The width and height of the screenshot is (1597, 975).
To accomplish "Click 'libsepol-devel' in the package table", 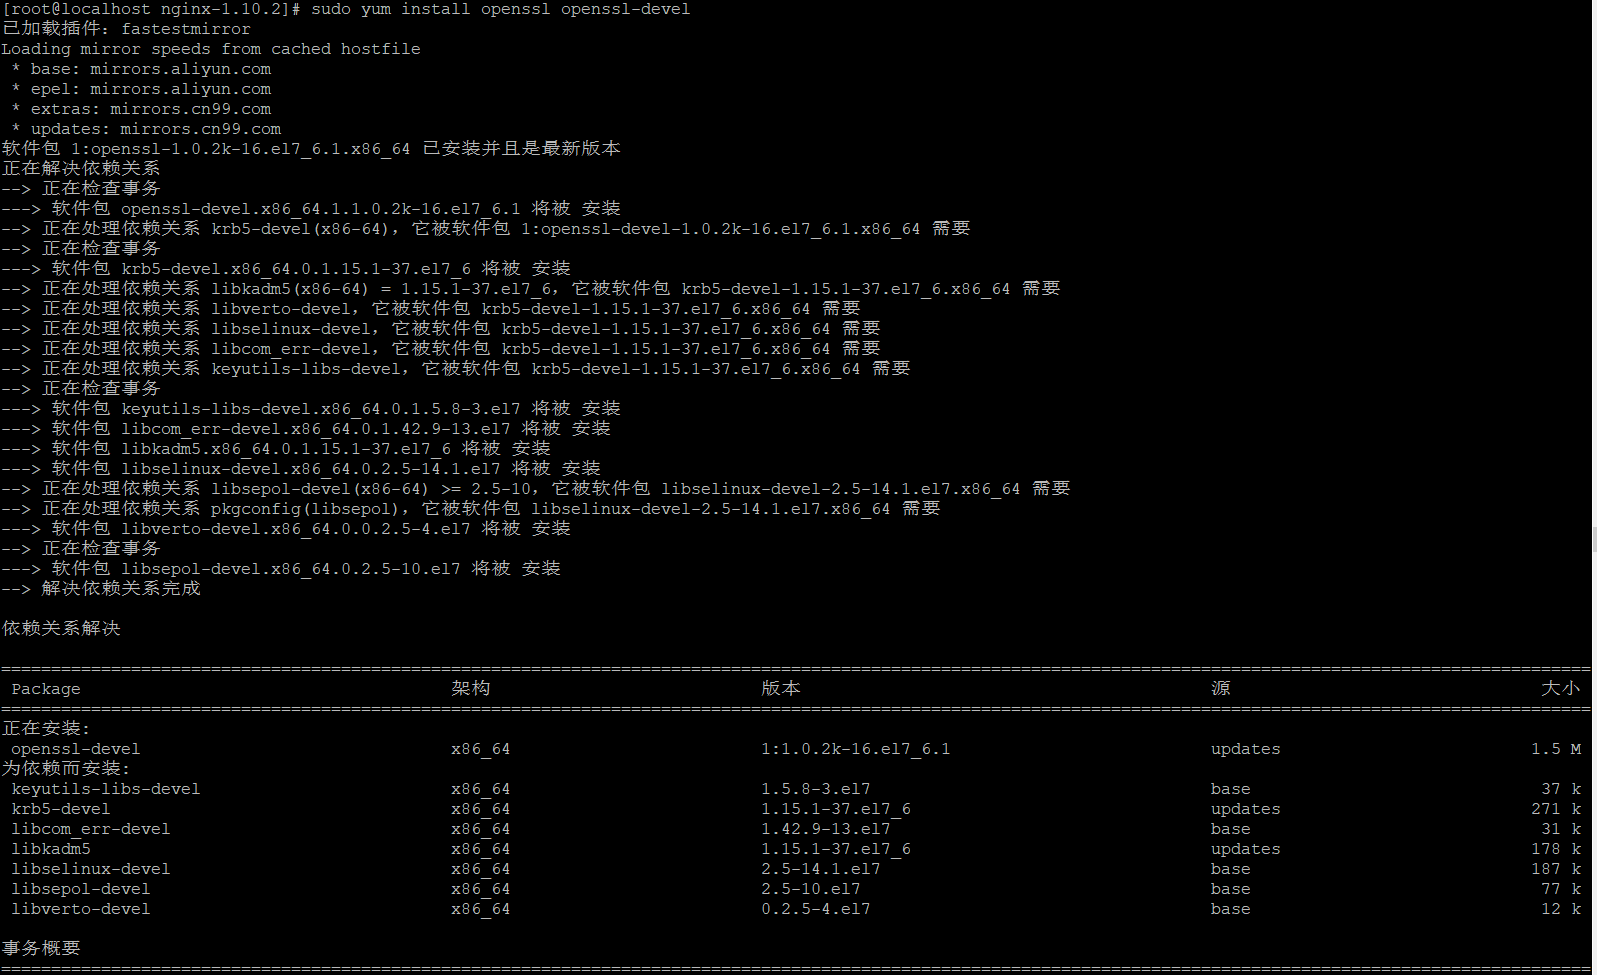I will [x=81, y=889].
